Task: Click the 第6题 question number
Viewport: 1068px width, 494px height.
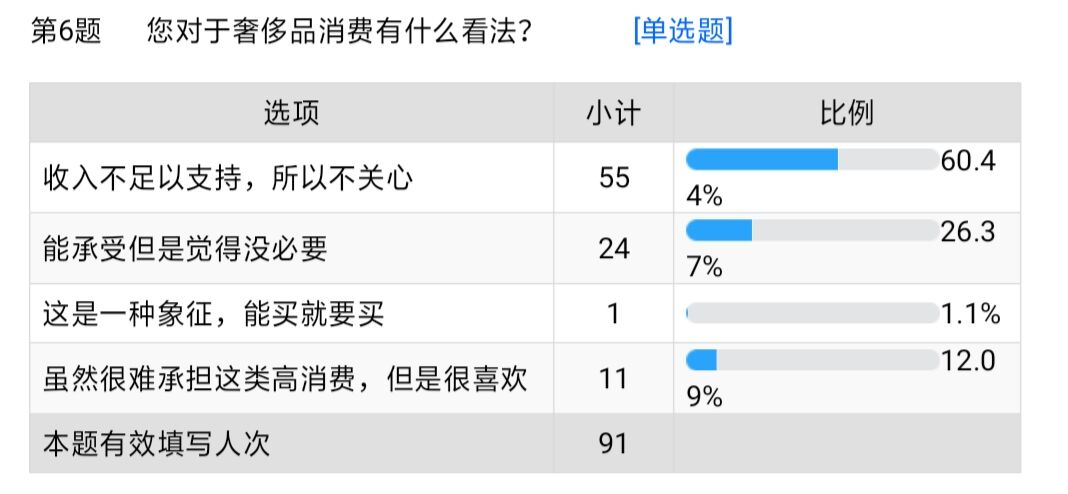Action: pos(66,31)
